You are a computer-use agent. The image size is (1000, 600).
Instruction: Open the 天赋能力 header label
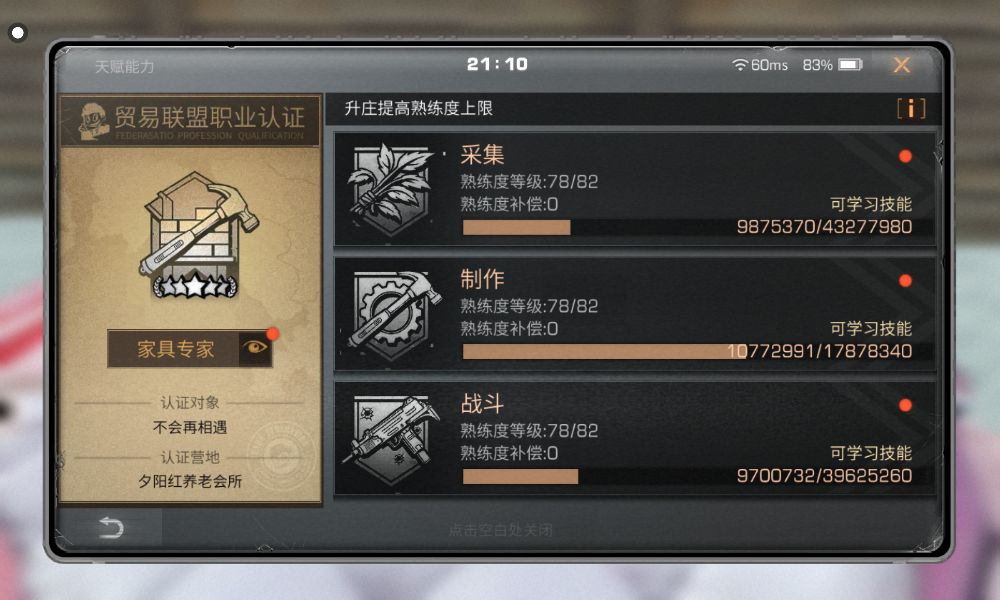tap(124, 66)
